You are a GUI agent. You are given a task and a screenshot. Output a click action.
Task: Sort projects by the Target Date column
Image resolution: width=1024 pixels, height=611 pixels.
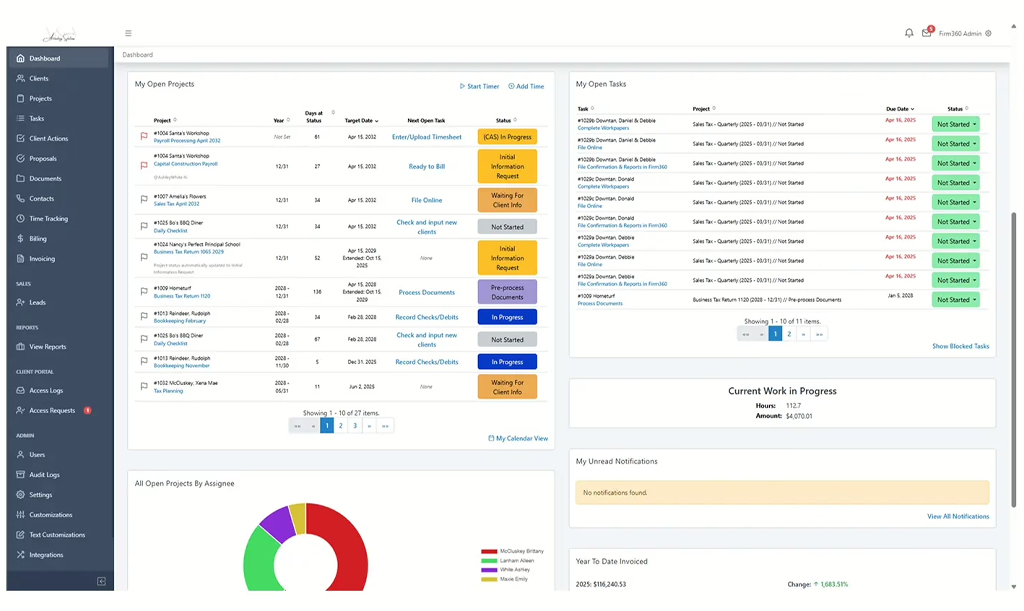(360, 120)
